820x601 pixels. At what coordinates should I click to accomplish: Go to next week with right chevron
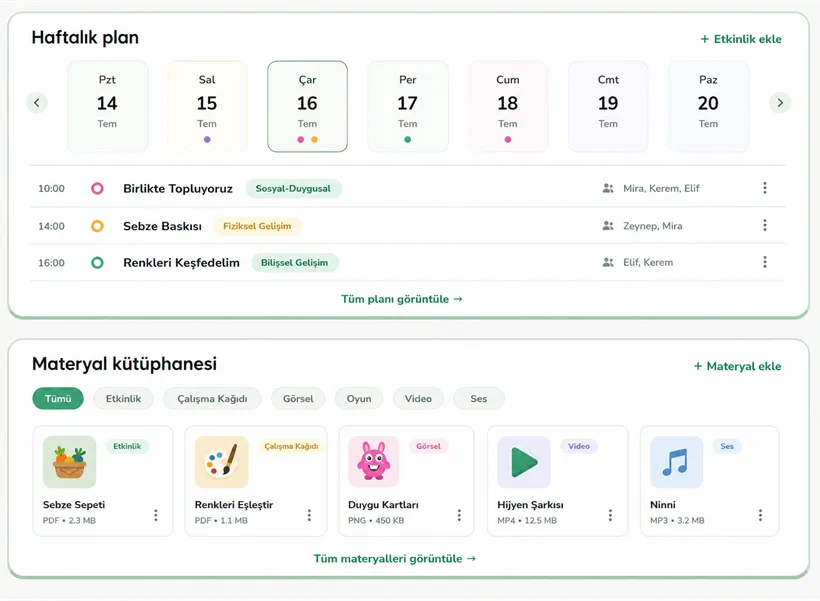780,103
